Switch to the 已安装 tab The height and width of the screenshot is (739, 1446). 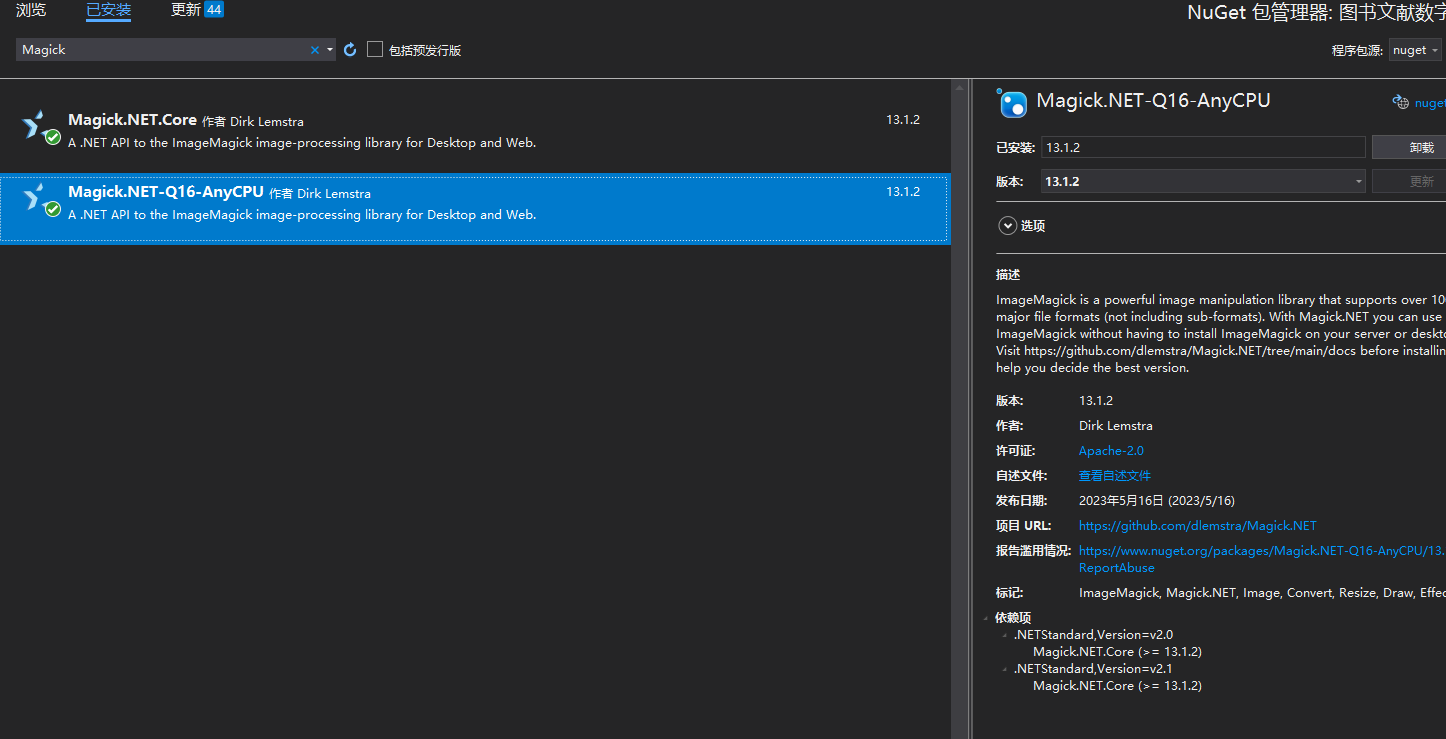(108, 10)
